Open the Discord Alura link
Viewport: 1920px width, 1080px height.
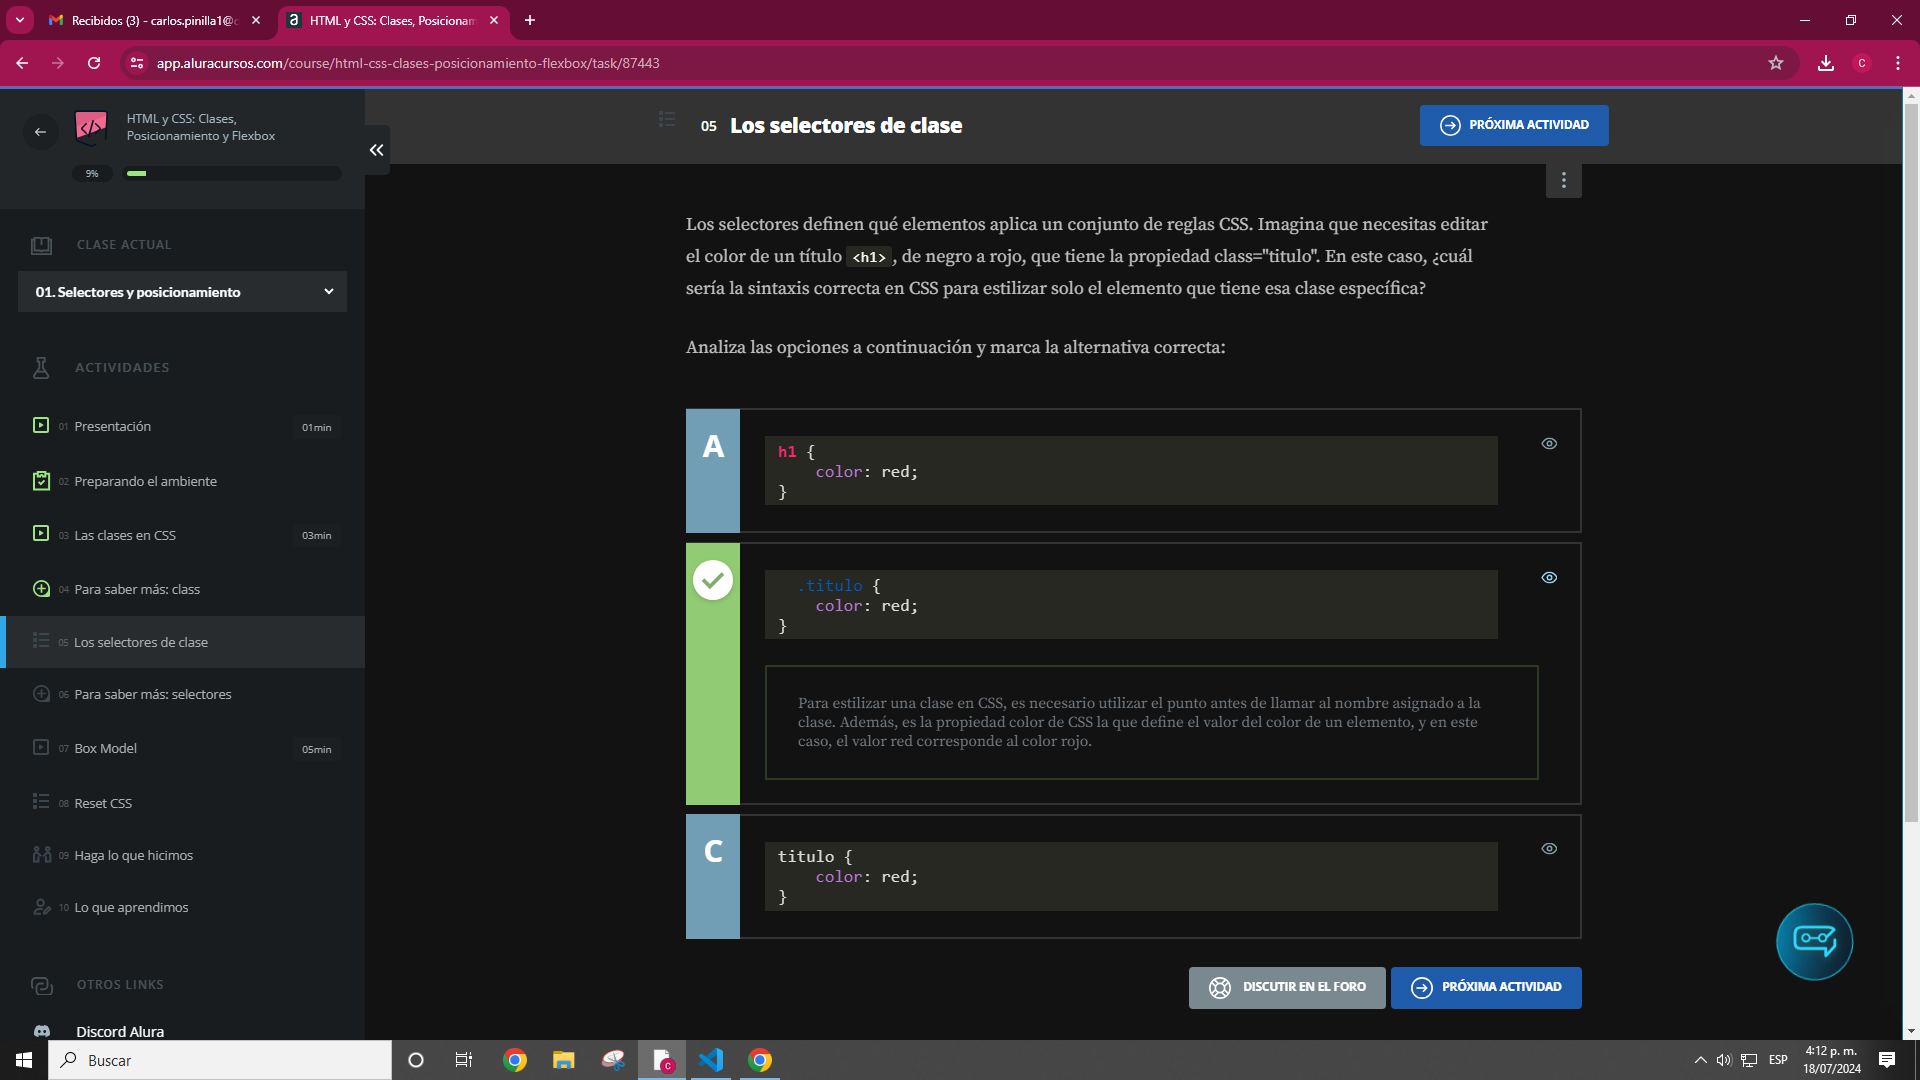point(120,1031)
